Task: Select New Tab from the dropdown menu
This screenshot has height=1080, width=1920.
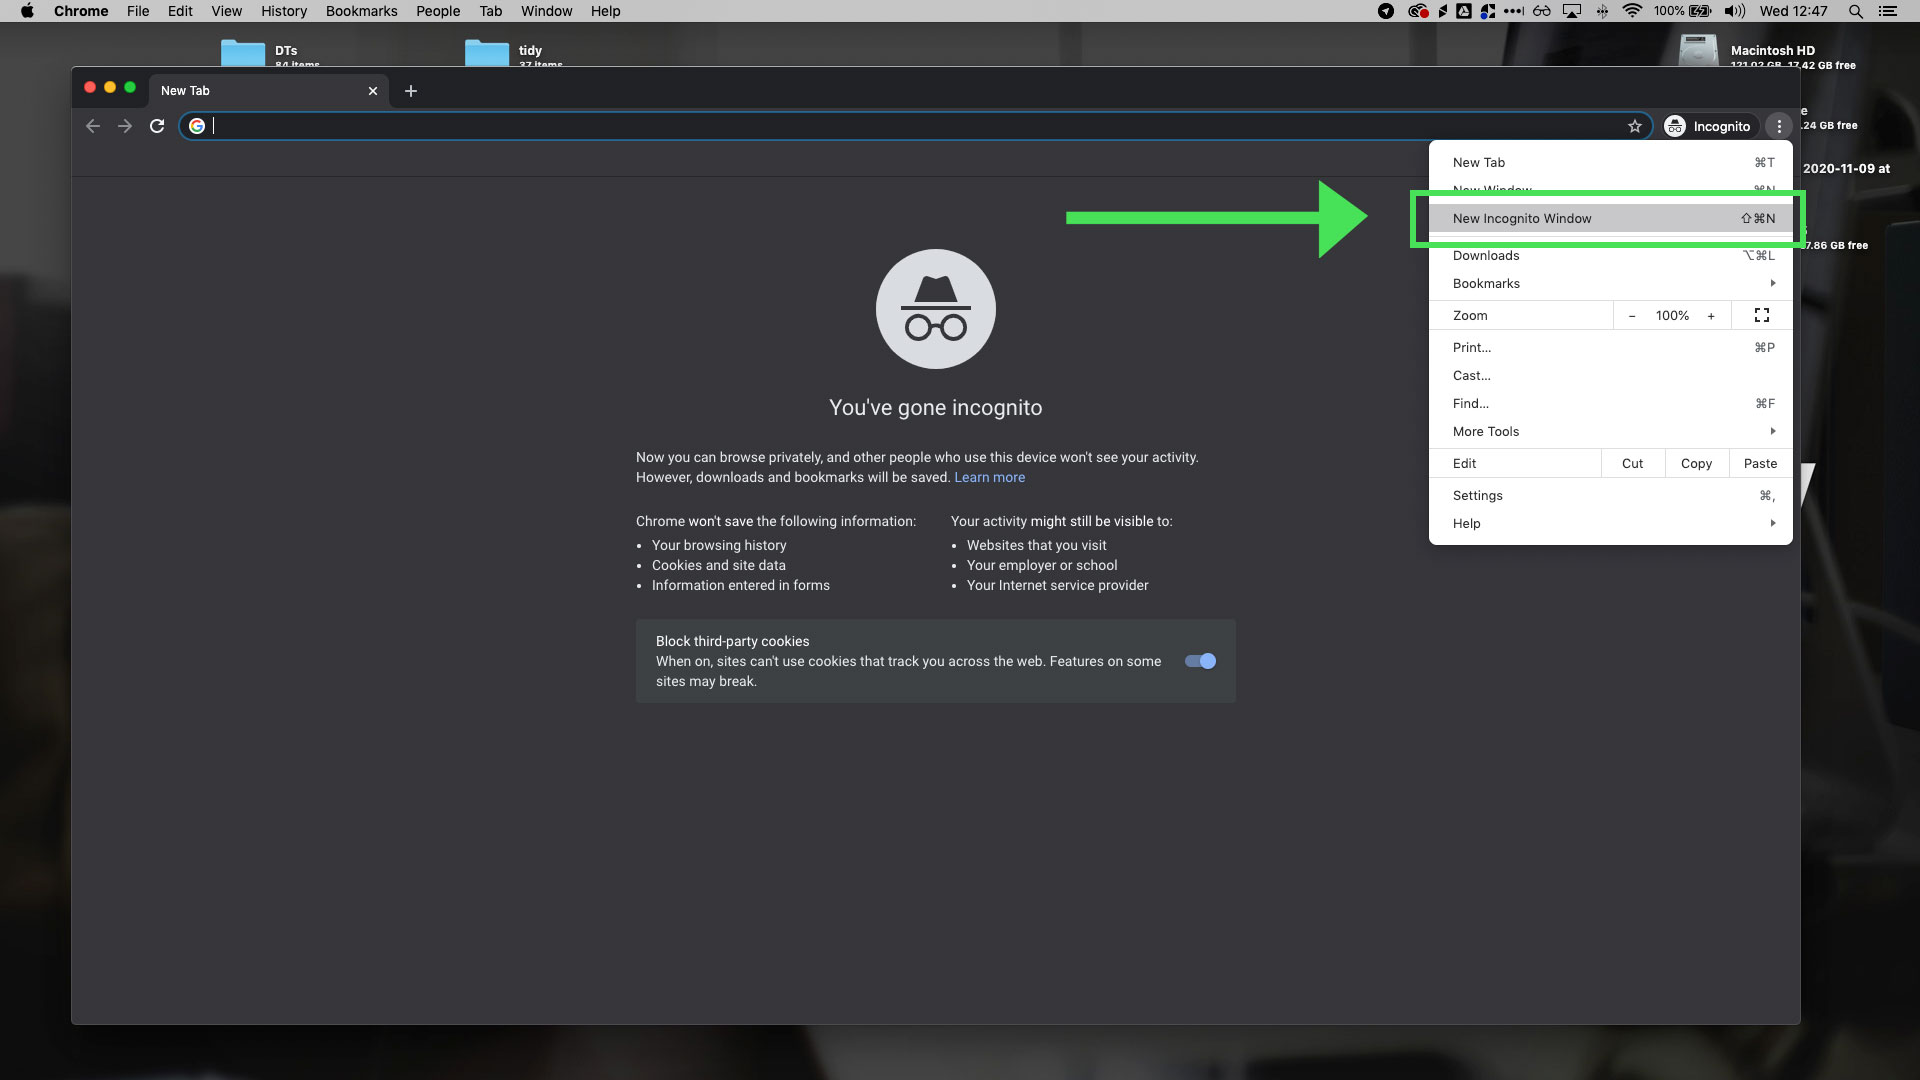Action: tap(1611, 163)
